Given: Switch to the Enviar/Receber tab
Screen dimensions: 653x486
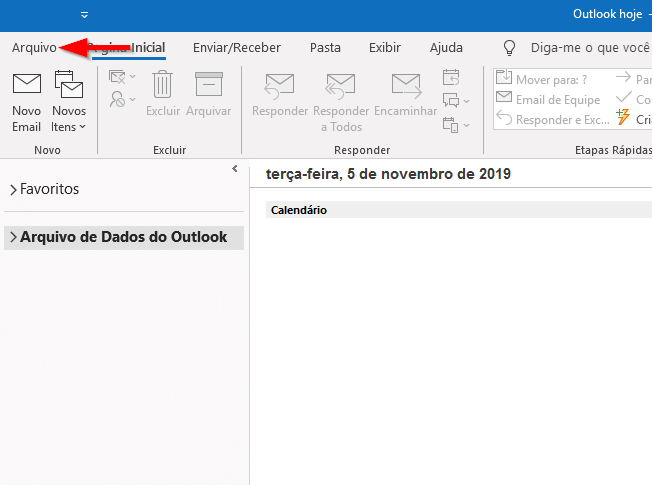Looking at the screenshot, I should tap(237, 47).
